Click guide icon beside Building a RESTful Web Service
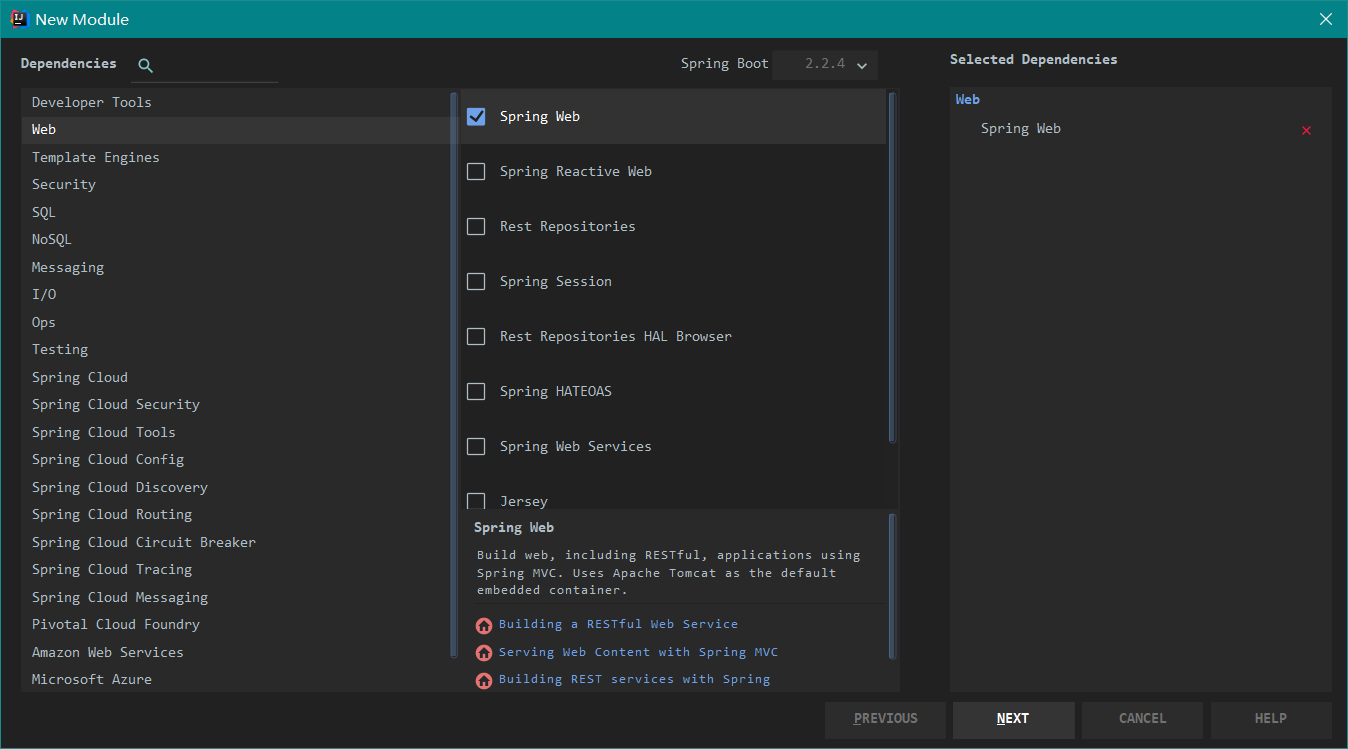Screen dimensions: 1348x749 484,625
